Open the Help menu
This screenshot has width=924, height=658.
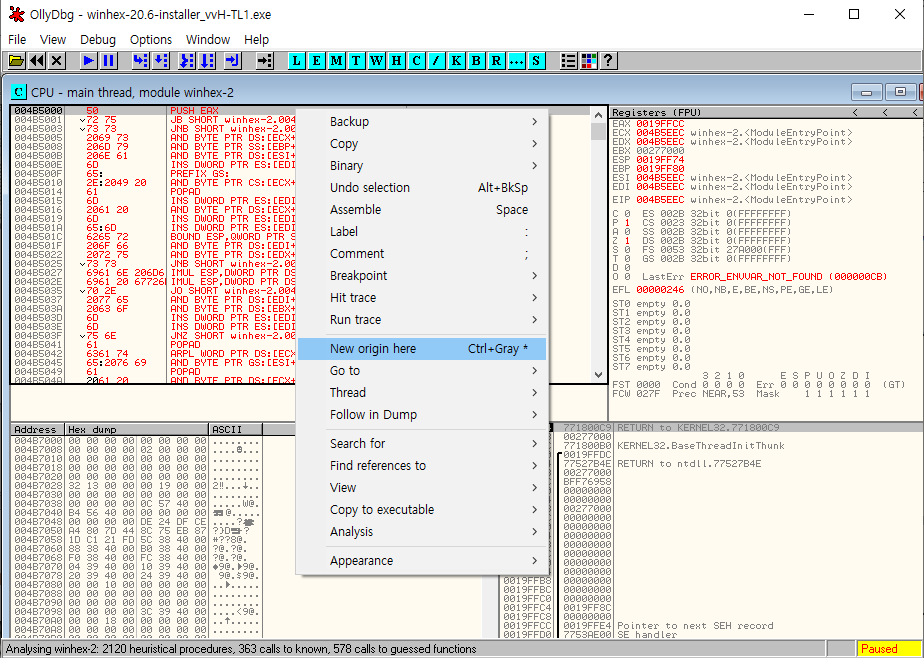pos(256,39)
